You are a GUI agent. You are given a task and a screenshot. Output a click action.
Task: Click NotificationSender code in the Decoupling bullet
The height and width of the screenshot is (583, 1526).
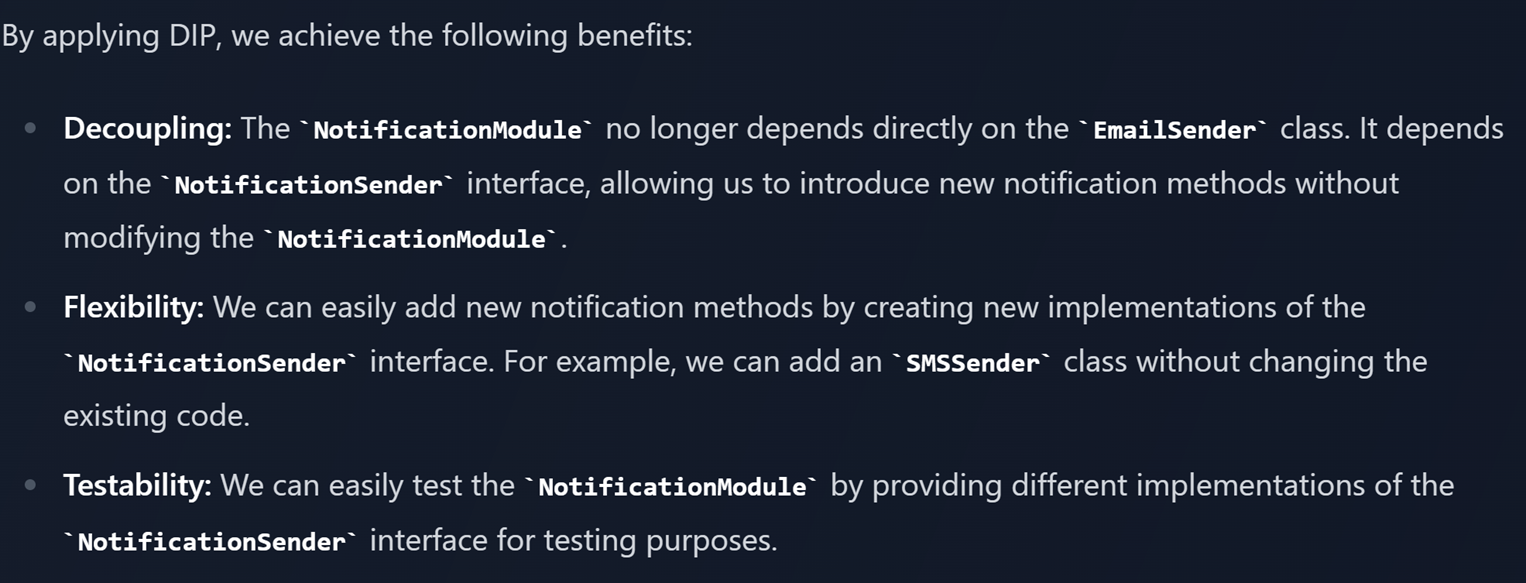[308, 185]
